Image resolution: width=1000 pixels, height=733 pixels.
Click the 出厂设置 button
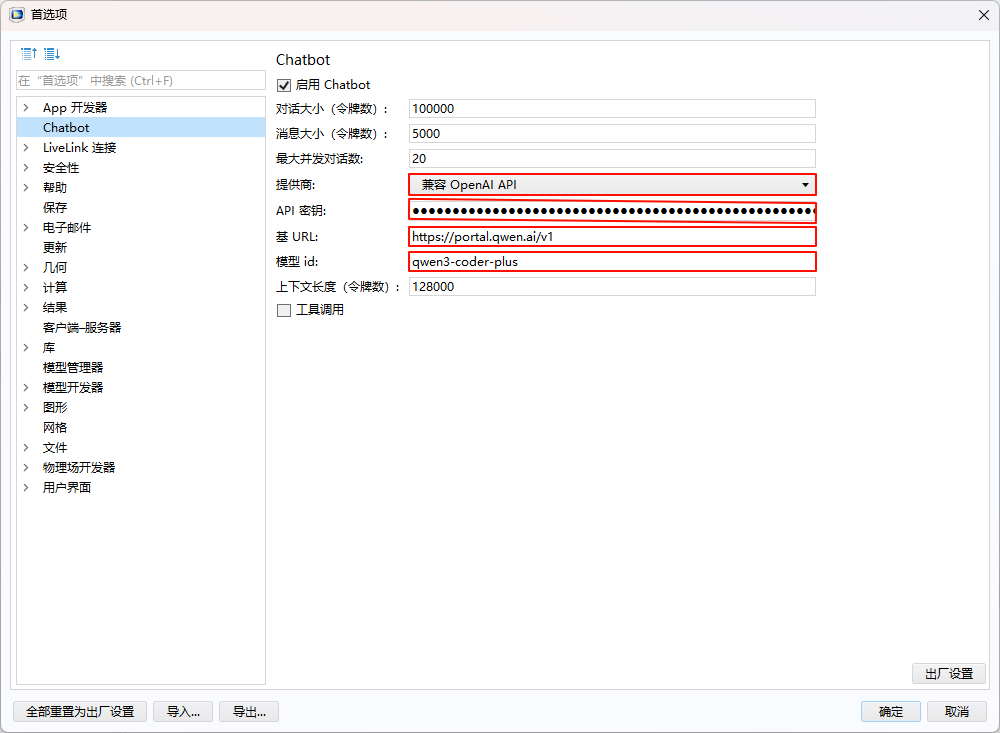pos(949,674)
